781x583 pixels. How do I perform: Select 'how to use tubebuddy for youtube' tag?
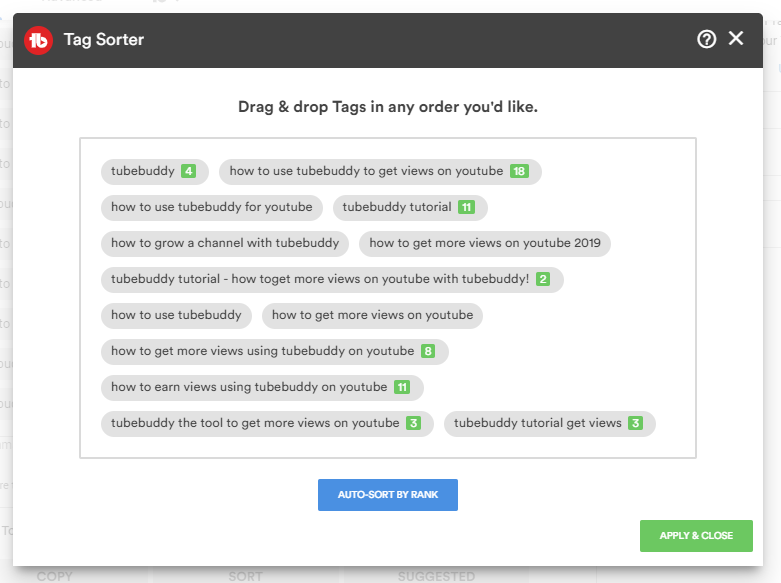[211, 207]
